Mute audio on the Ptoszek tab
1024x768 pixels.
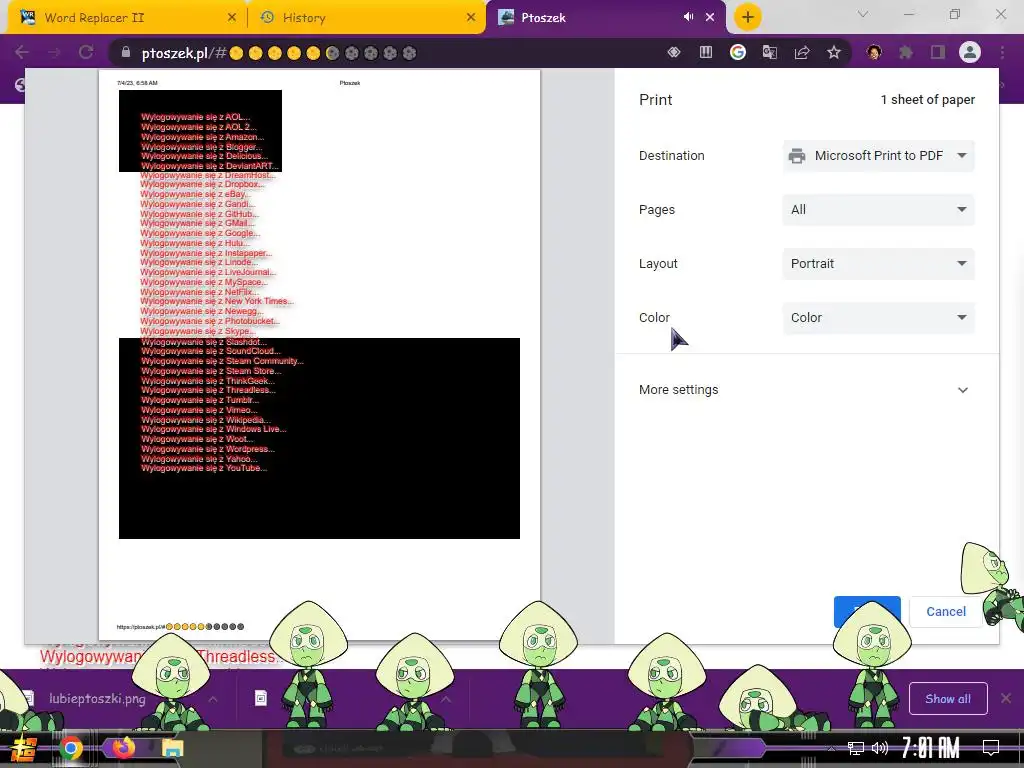[688, 17]
